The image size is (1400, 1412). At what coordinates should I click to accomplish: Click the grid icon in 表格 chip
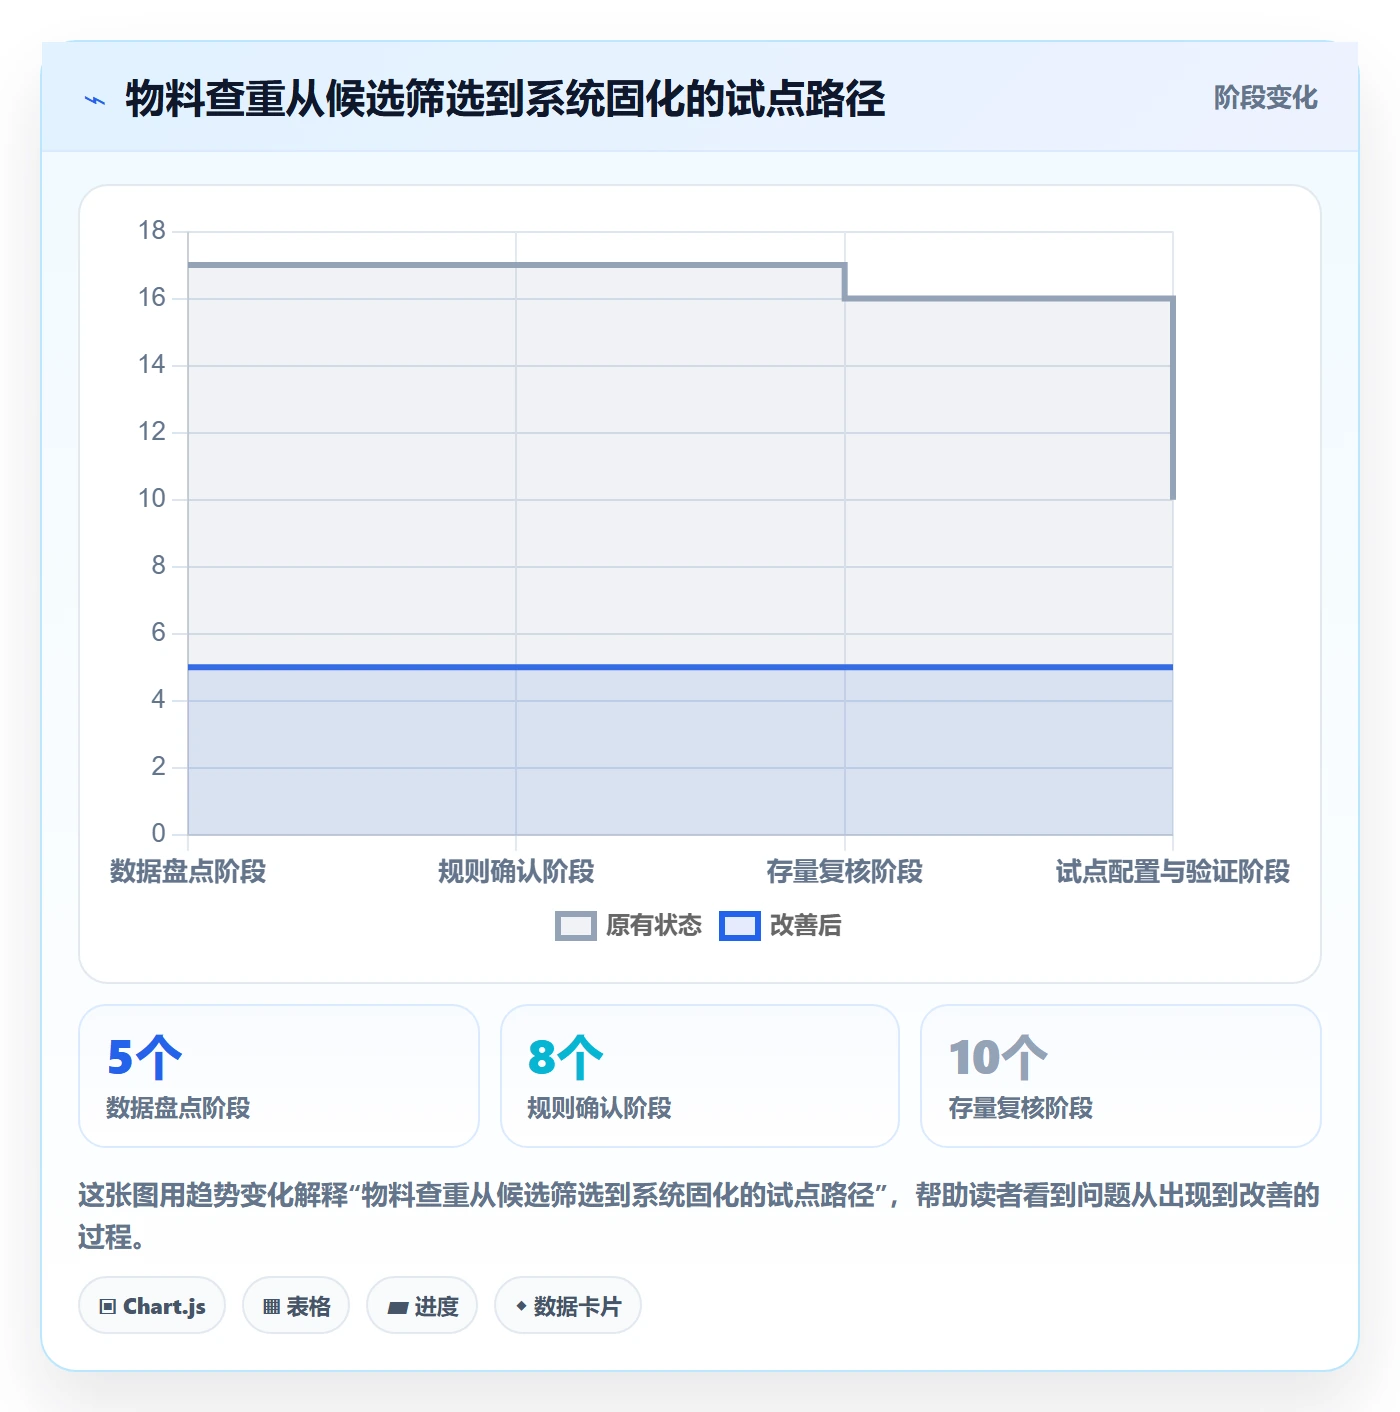(x=272, y=1306)
